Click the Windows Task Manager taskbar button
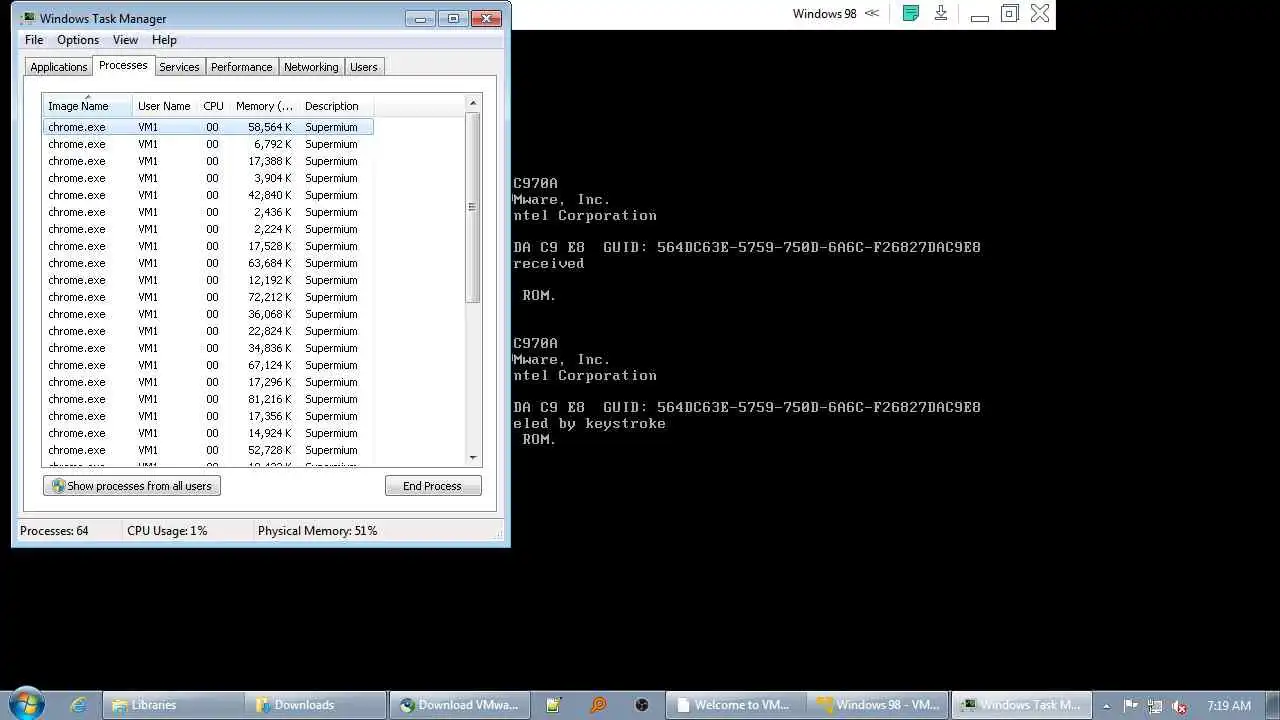The width and height of the screenshot is (1280, 720). pyautogui.click(x=1020, y=705)
